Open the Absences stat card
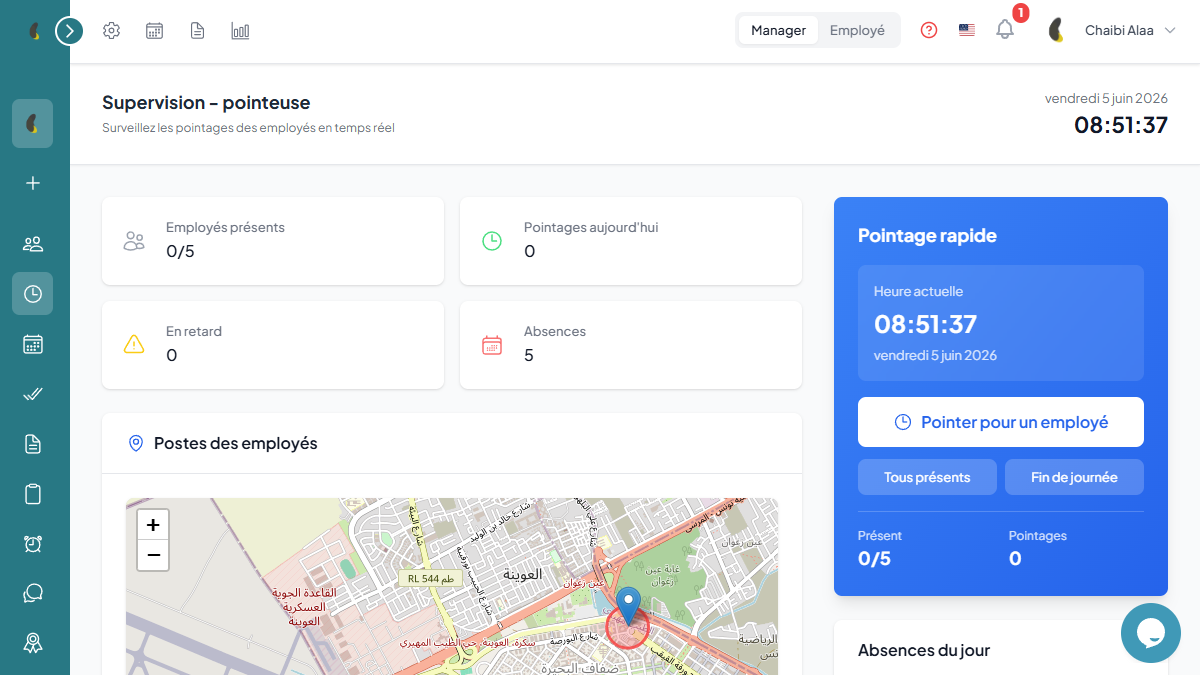Screen dimensions: 1200x675 pyautogui.click(x=631, y=345)
